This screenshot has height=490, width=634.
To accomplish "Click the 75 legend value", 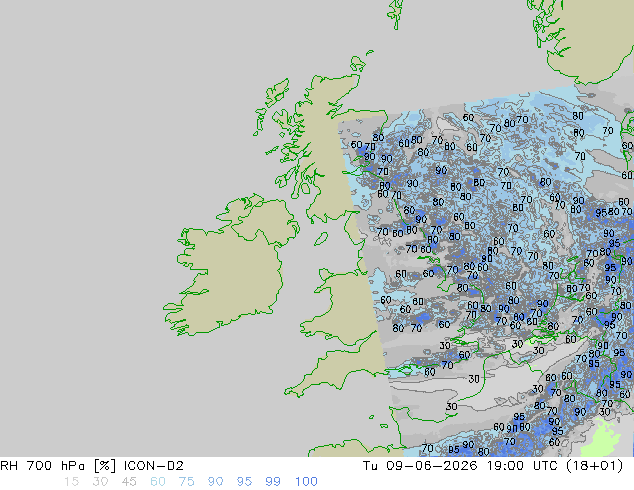I will 186,482.
